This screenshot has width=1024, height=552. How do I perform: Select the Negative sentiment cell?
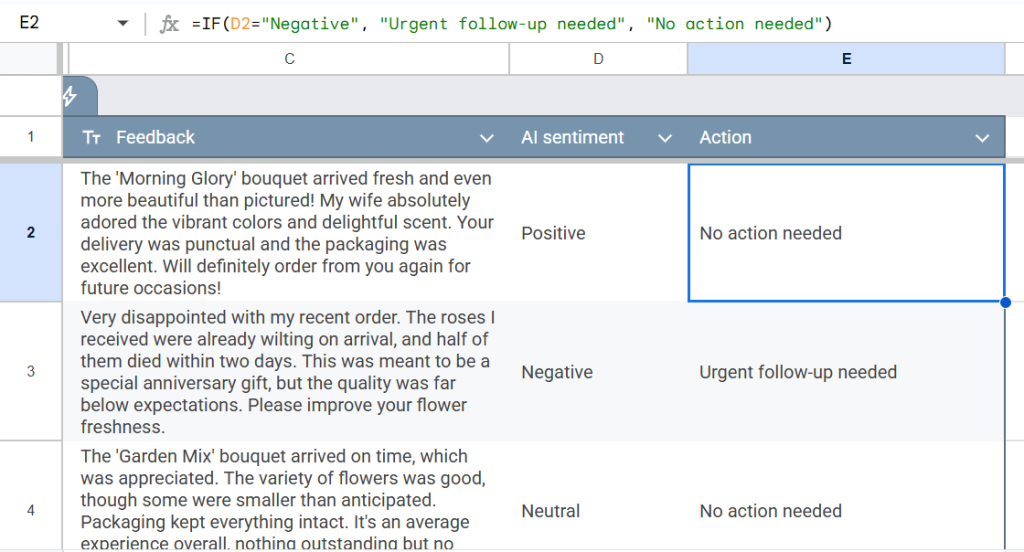[598, 371]
